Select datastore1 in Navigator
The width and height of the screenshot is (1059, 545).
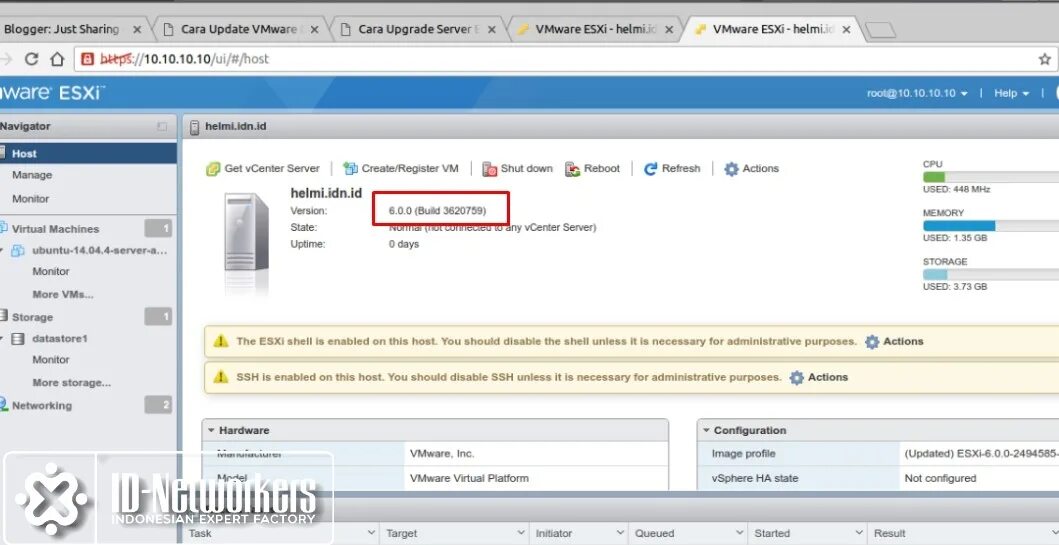point(59,338)
